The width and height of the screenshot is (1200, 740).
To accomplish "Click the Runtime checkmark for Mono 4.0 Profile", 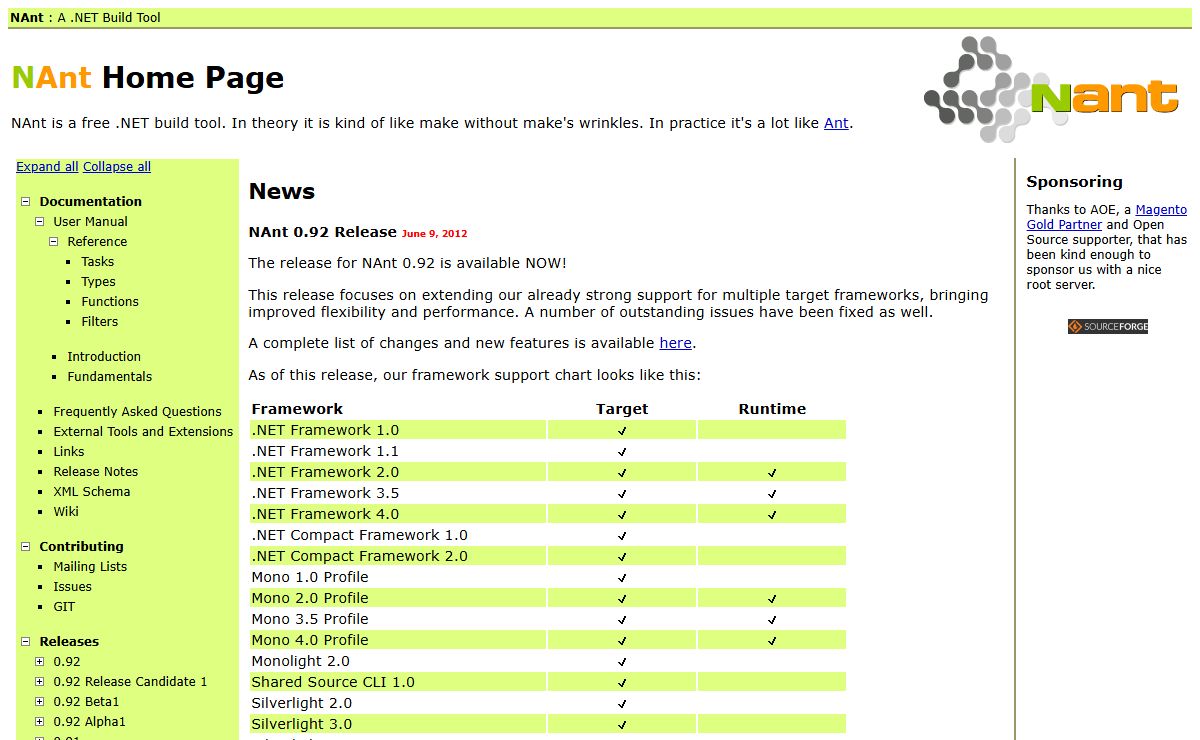I will (772, 641).
